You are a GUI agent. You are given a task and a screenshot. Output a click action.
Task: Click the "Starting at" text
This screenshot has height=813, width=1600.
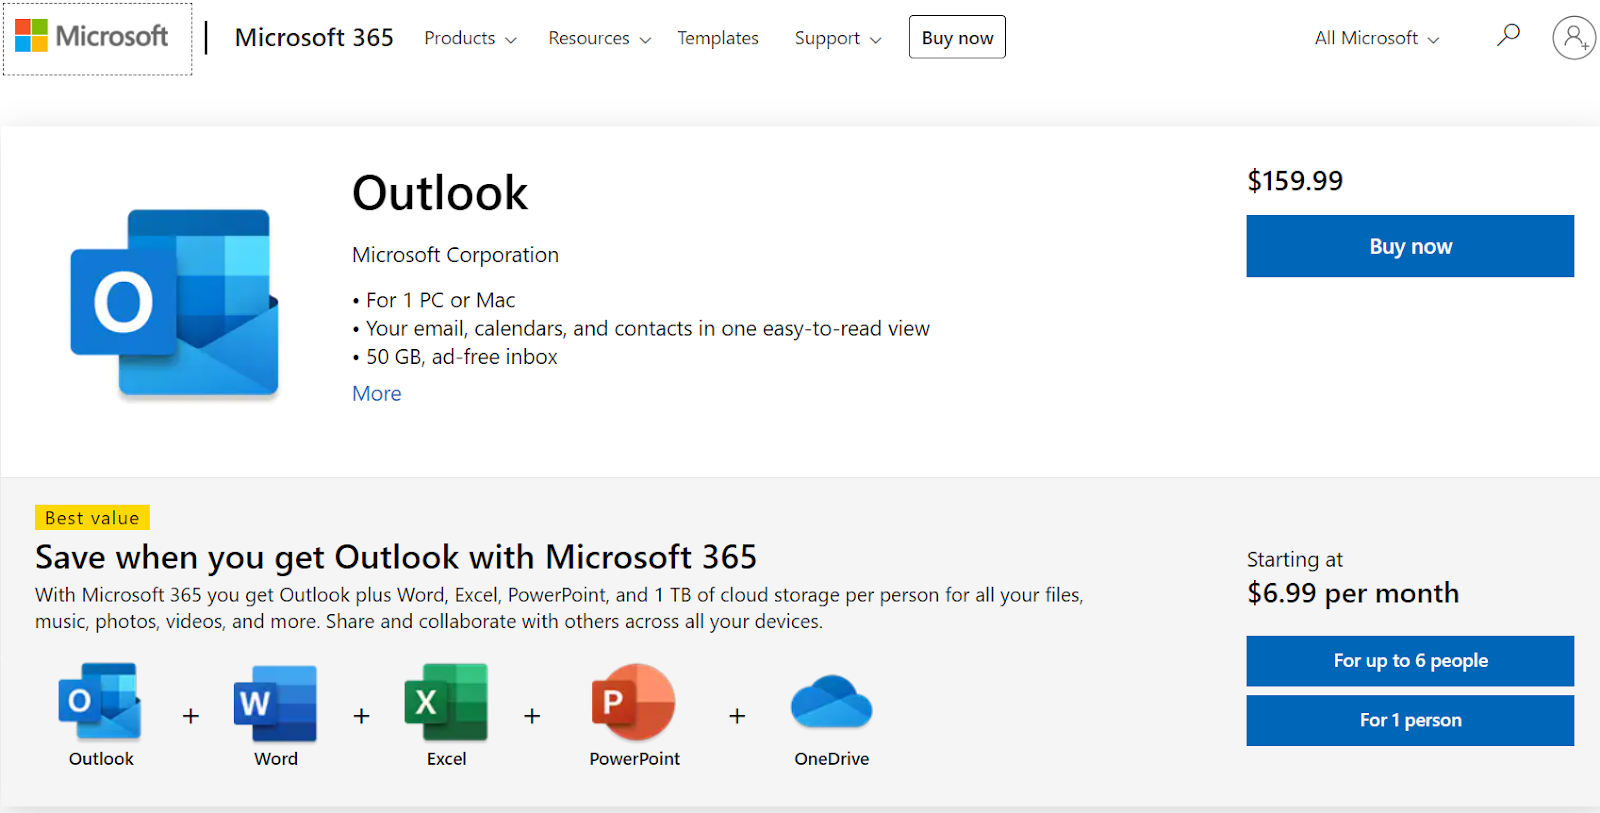tap(1295, 560)
